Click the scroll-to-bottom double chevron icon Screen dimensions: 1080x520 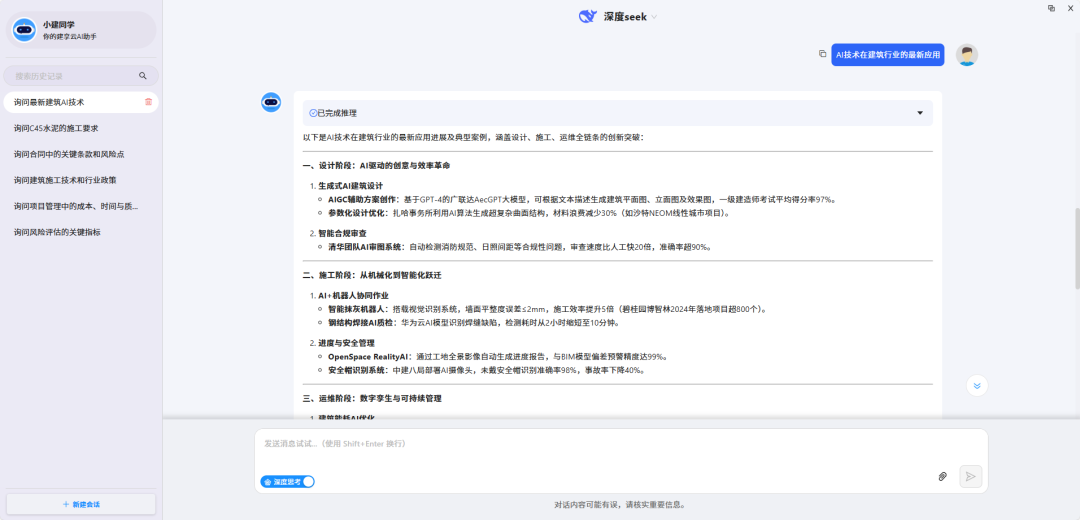[x=977, y=385]
